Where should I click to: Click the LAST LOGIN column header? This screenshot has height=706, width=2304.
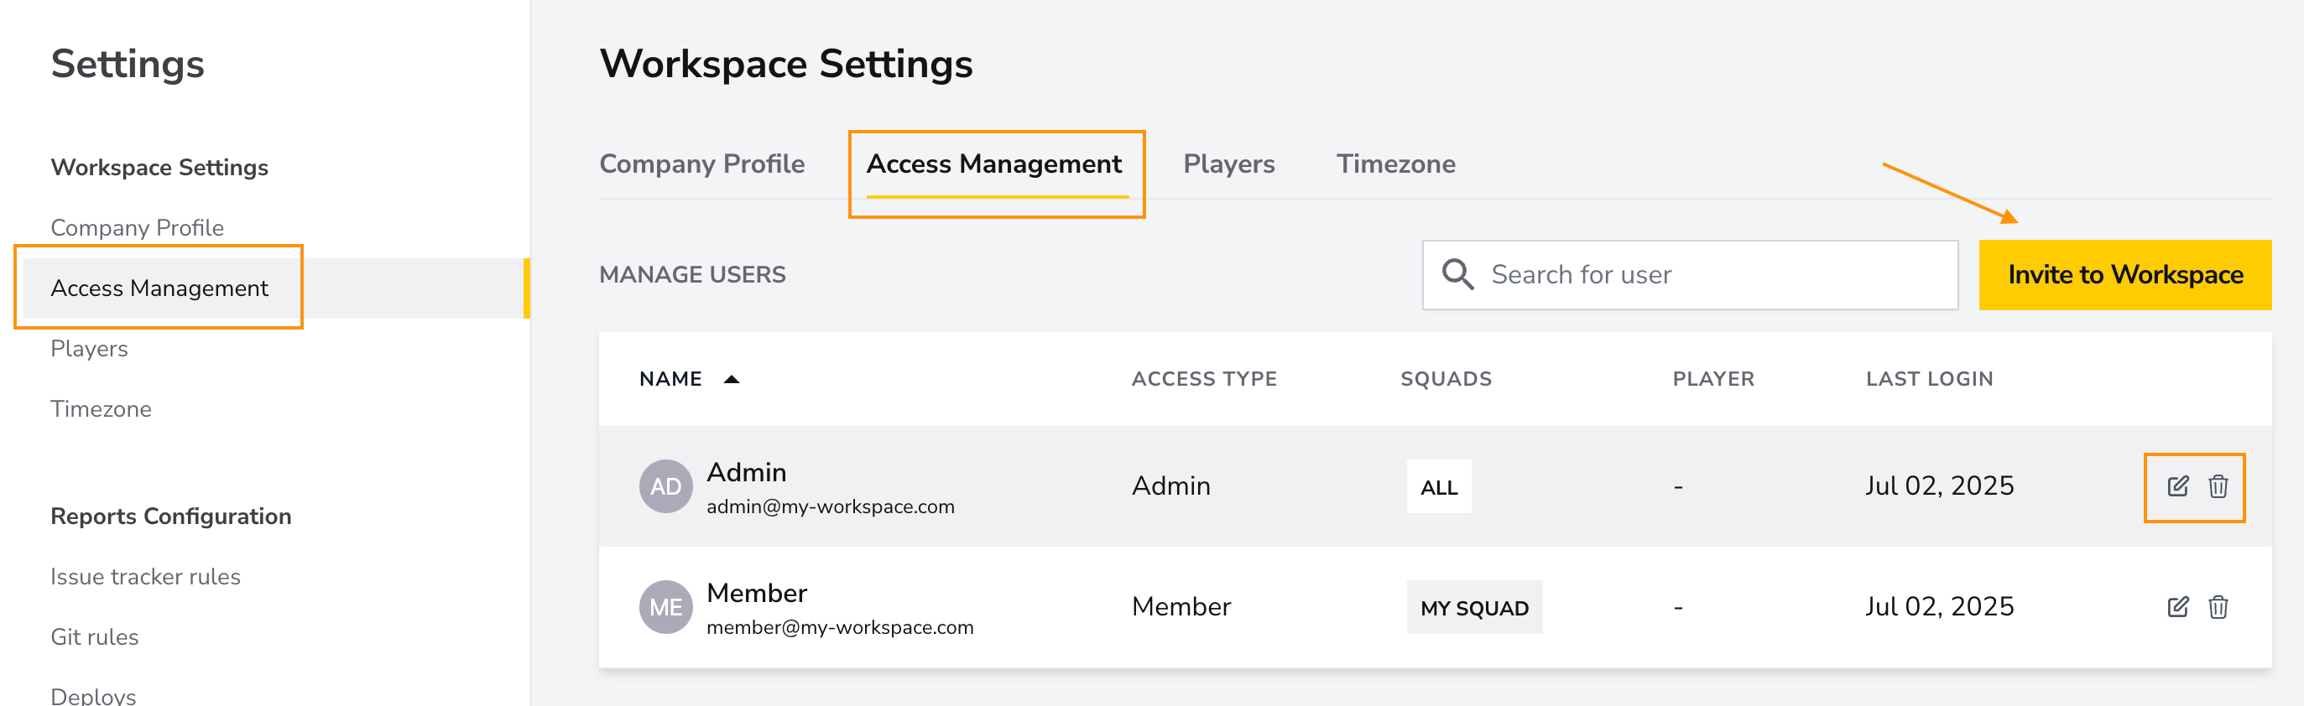click(1929, 379)
